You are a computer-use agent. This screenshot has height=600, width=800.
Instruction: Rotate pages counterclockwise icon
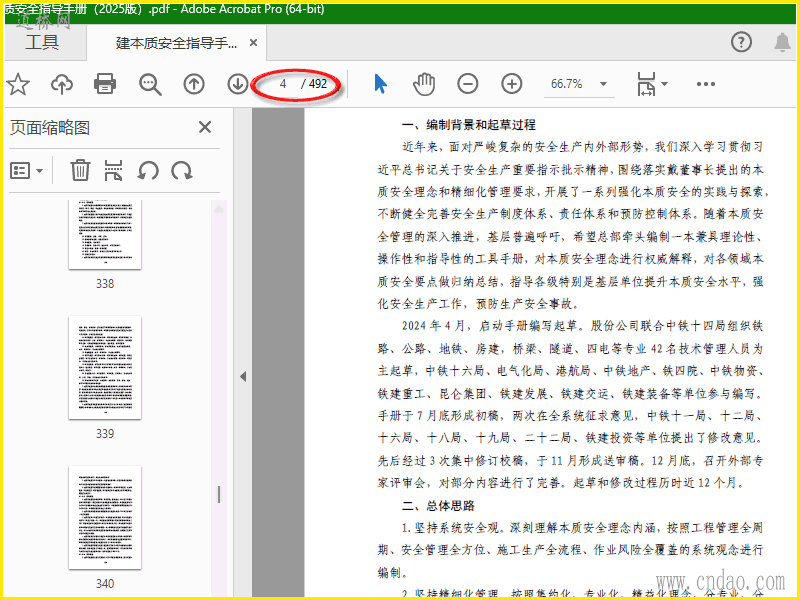148,171
